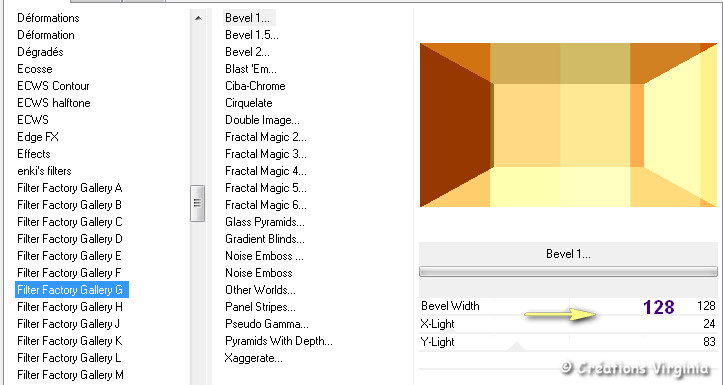Select Ecosse category
The image size is (723, 385).
(x=35, y=69)
